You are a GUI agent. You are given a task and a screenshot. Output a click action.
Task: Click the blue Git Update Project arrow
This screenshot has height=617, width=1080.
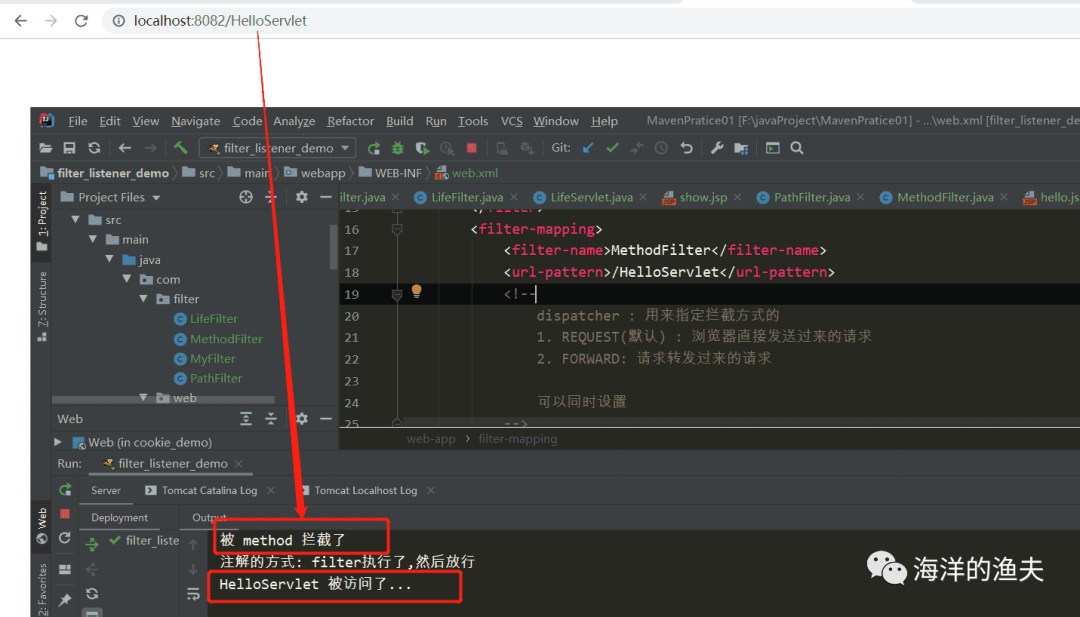point(588,148)
